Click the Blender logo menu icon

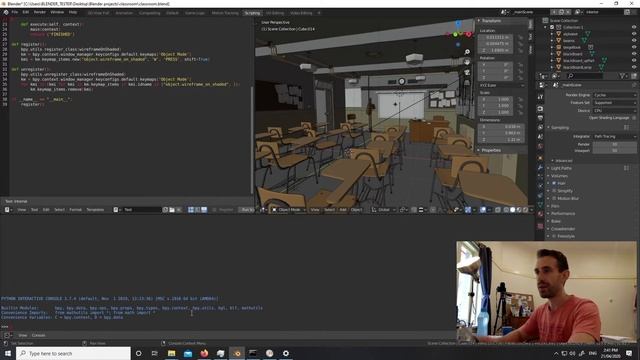(x=6, y=12)
